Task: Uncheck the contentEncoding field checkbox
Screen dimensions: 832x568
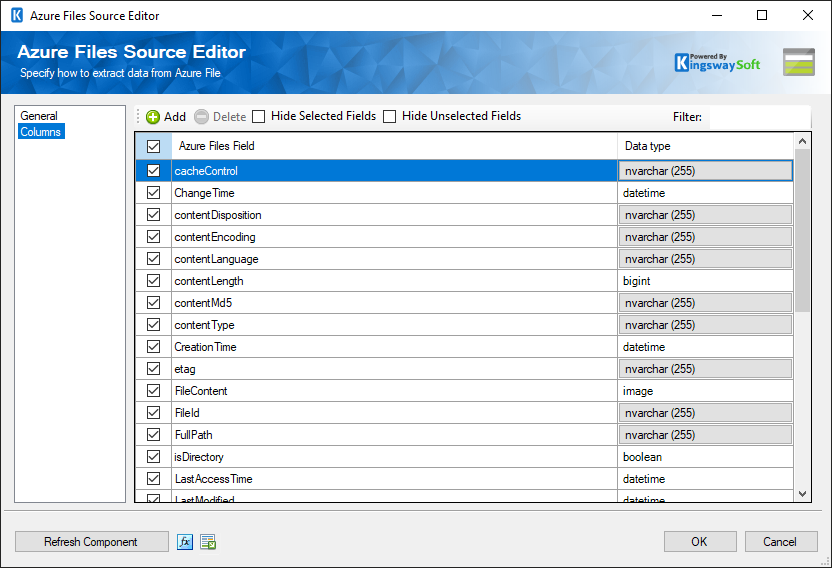Action: pos(153,237)
